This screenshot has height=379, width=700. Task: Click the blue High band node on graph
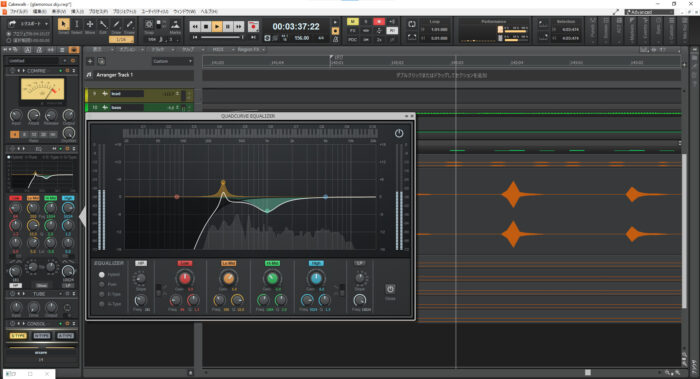point(325,196)
